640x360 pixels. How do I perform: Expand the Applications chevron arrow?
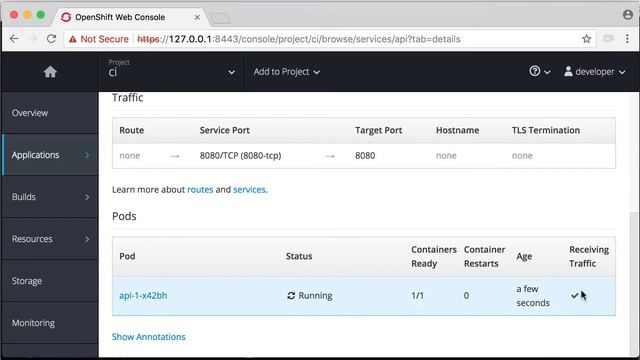point(87,155)
